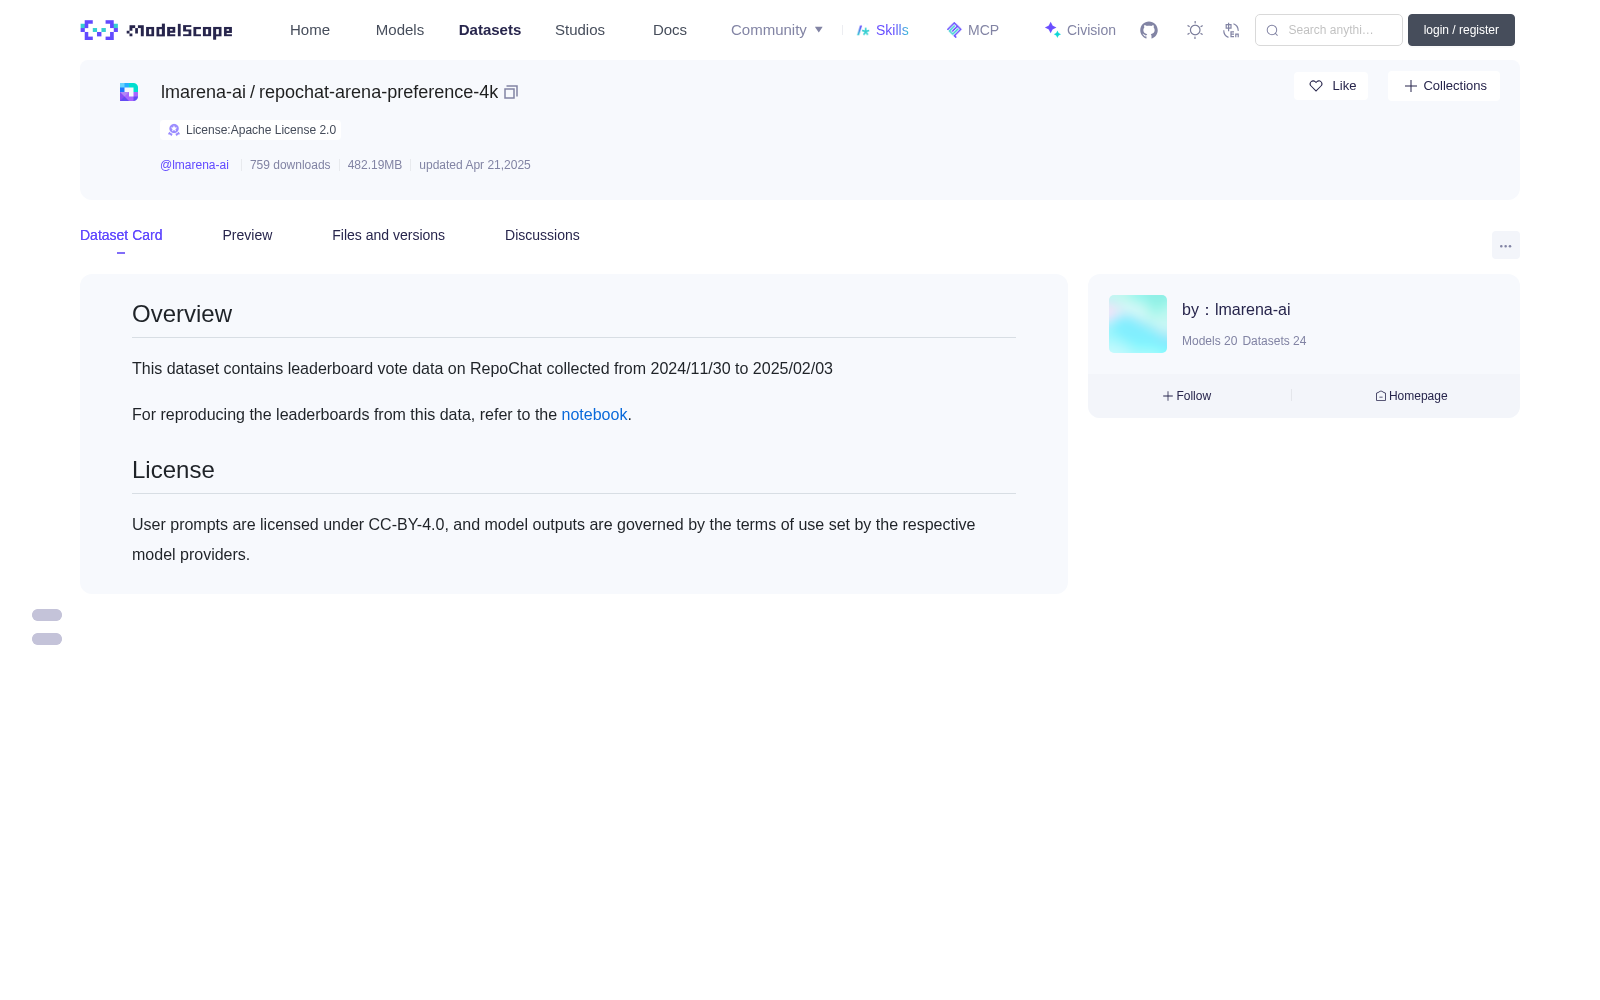Click the lmarena-ai owner name in title
Viewport: 1600px width, 1000px height.
pyautogui.click(x=203, y=92)
